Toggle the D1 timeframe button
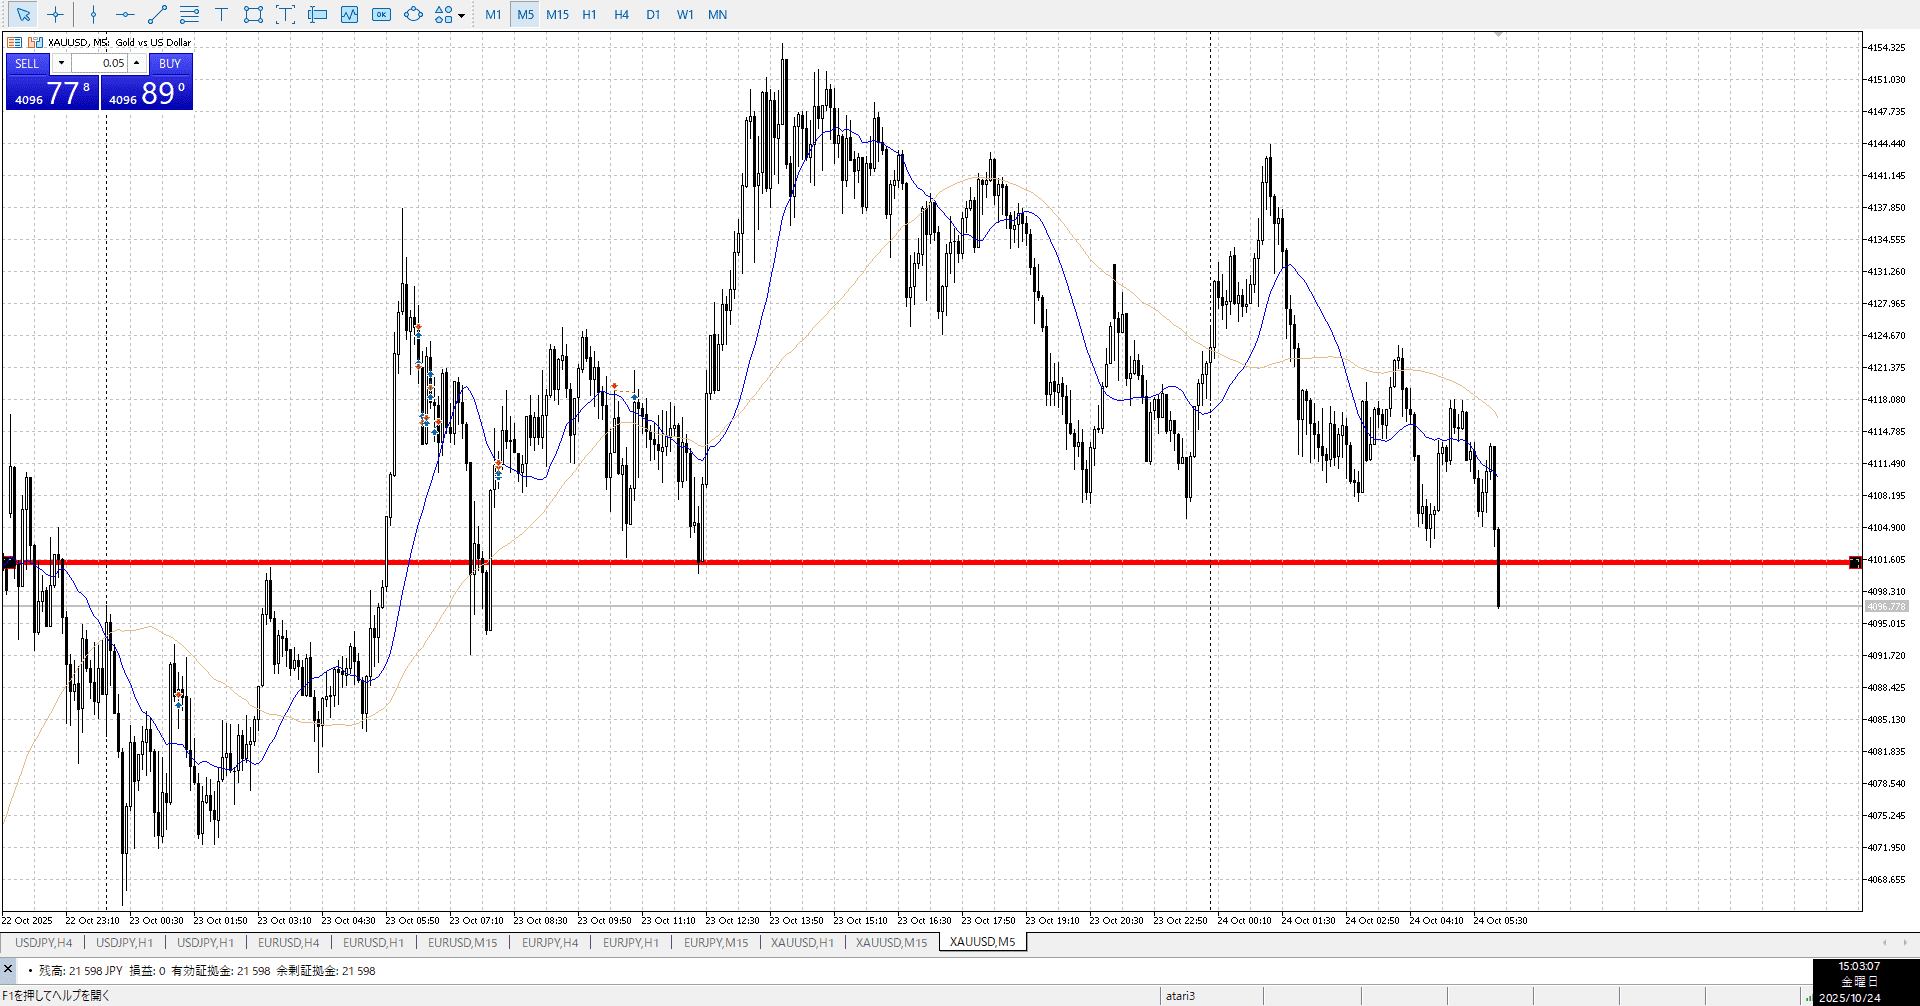 (653, 14)
